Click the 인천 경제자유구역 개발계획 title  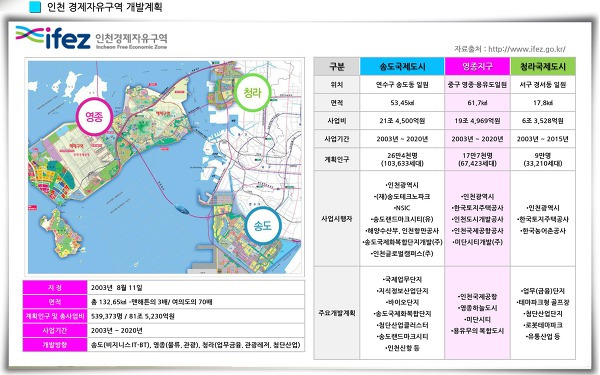104,7
